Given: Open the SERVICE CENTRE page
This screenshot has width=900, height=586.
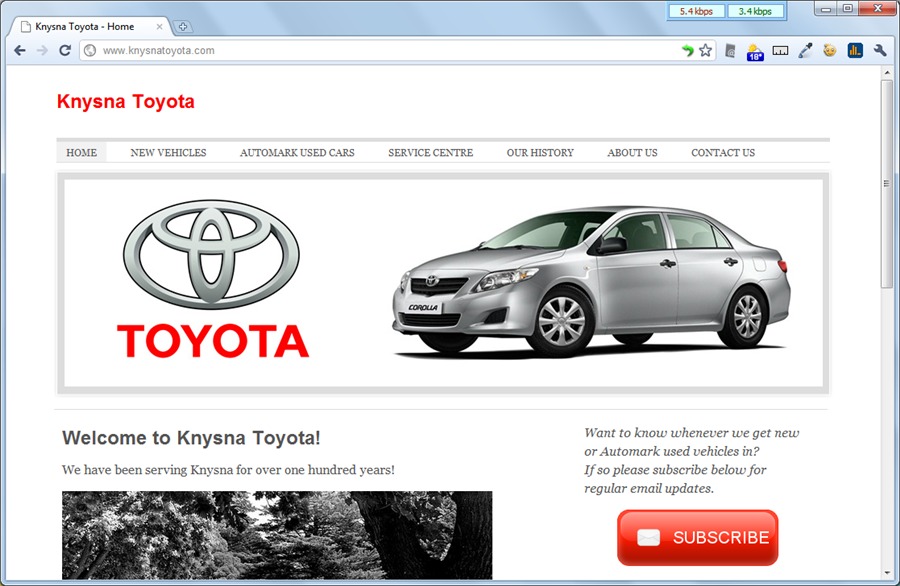Looking at the screenshot, I should 430,153.
